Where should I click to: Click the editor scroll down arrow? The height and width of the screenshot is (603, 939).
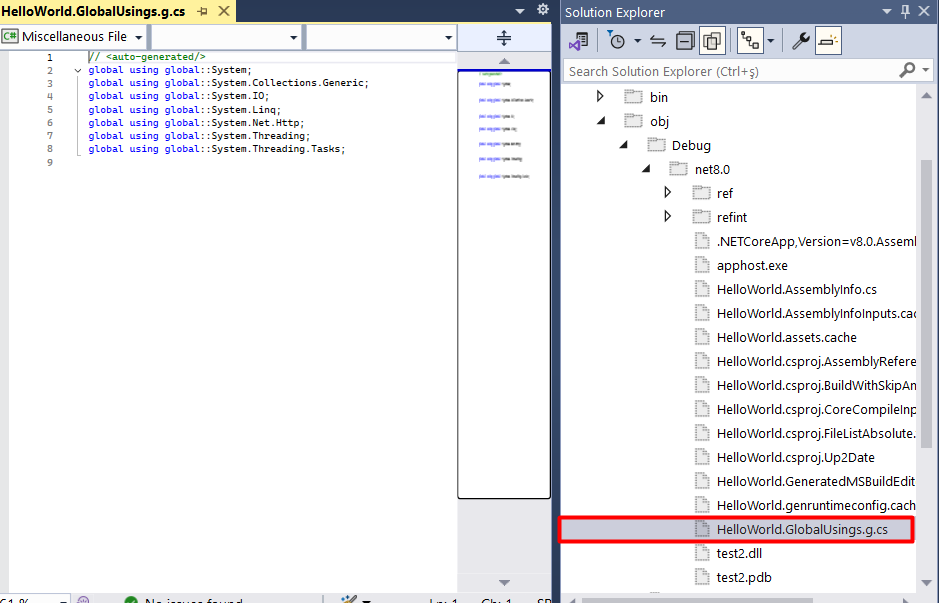click(504, 583)
